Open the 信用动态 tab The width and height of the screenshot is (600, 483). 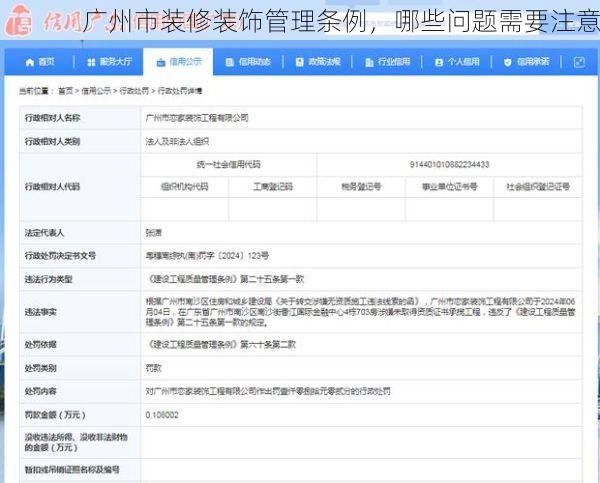point(248,62)
